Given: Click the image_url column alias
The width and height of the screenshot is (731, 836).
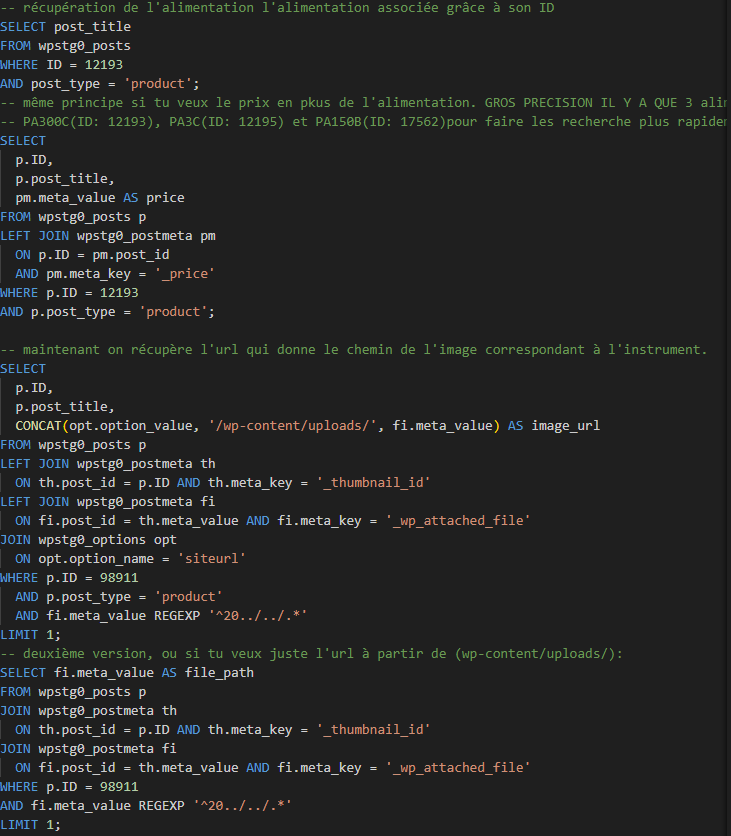Looking at the screenshot, I should point(565,426).
